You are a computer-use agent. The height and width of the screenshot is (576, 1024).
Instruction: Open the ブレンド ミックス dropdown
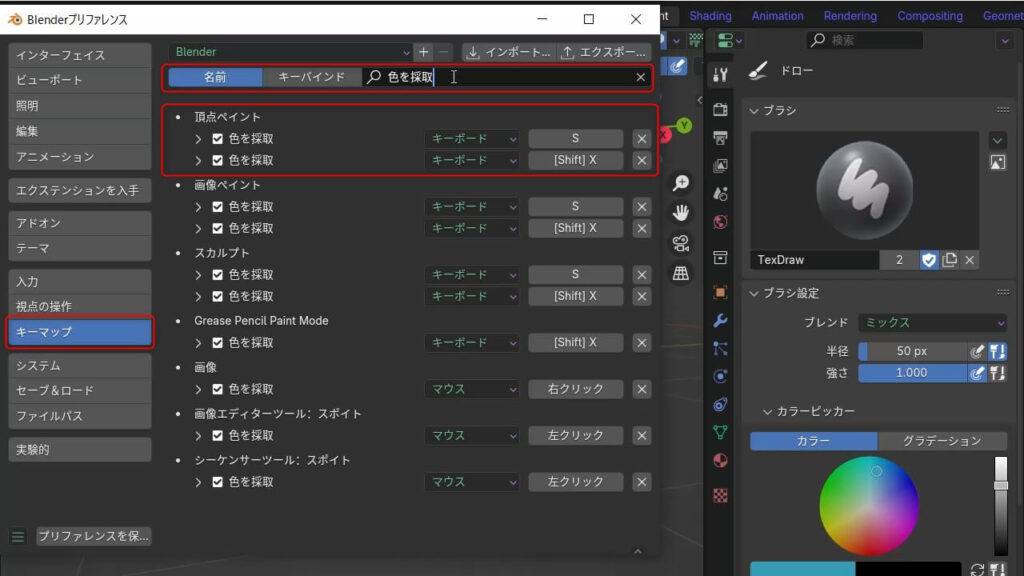click(932, 323)
